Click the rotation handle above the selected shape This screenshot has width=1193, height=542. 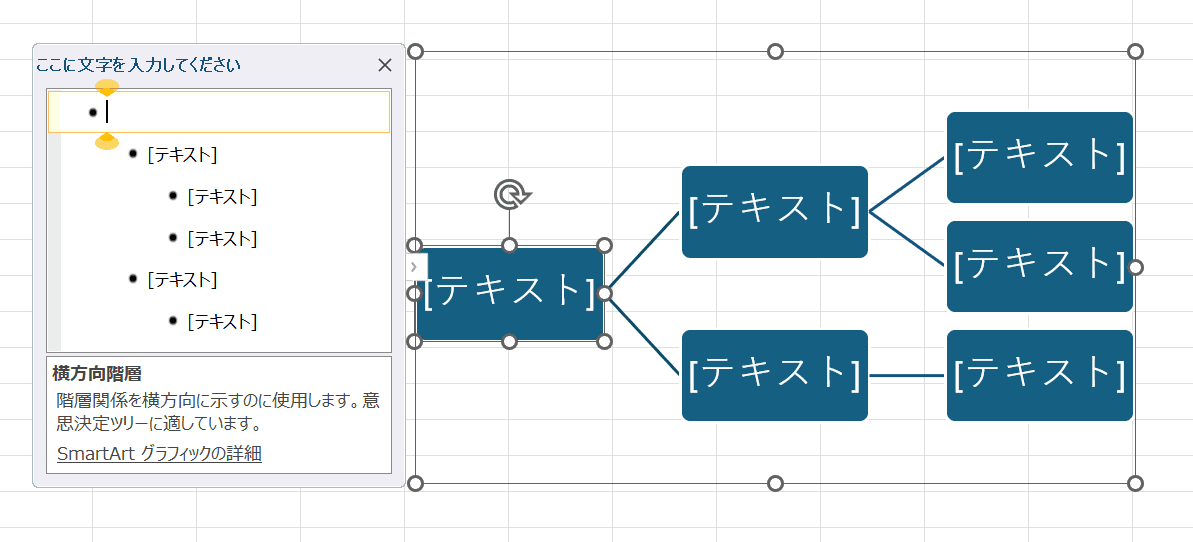[509, 194]
